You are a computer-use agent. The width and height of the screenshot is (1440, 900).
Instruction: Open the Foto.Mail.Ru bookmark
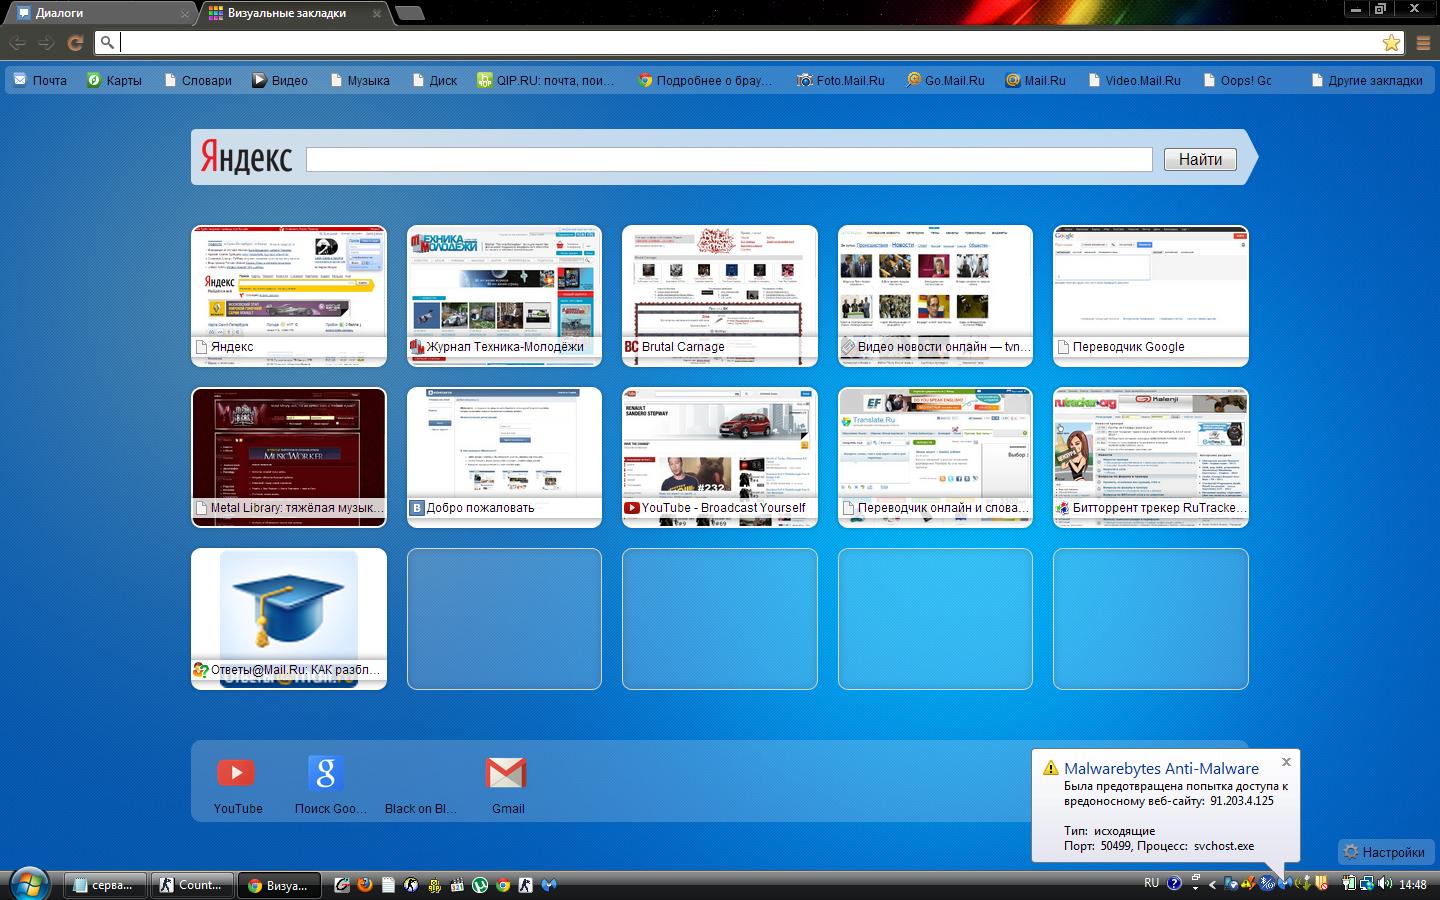point(841,81)
